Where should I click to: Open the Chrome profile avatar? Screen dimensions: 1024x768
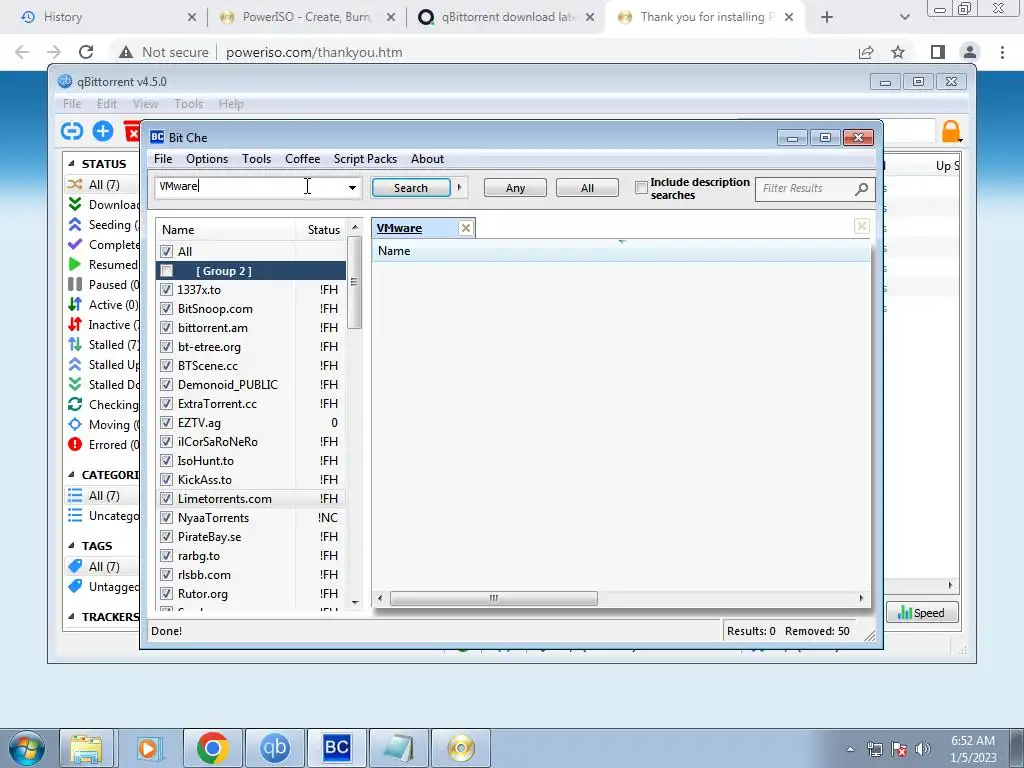[x=970, y=52]
